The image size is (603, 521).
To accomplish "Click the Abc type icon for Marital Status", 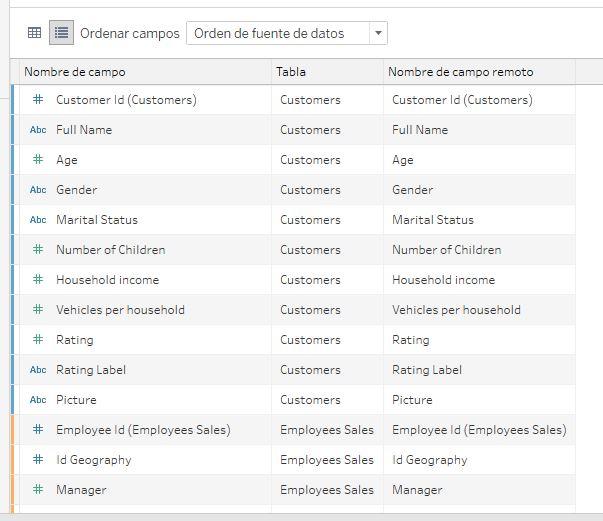I will pyautogui.click(x=38, y=220).
